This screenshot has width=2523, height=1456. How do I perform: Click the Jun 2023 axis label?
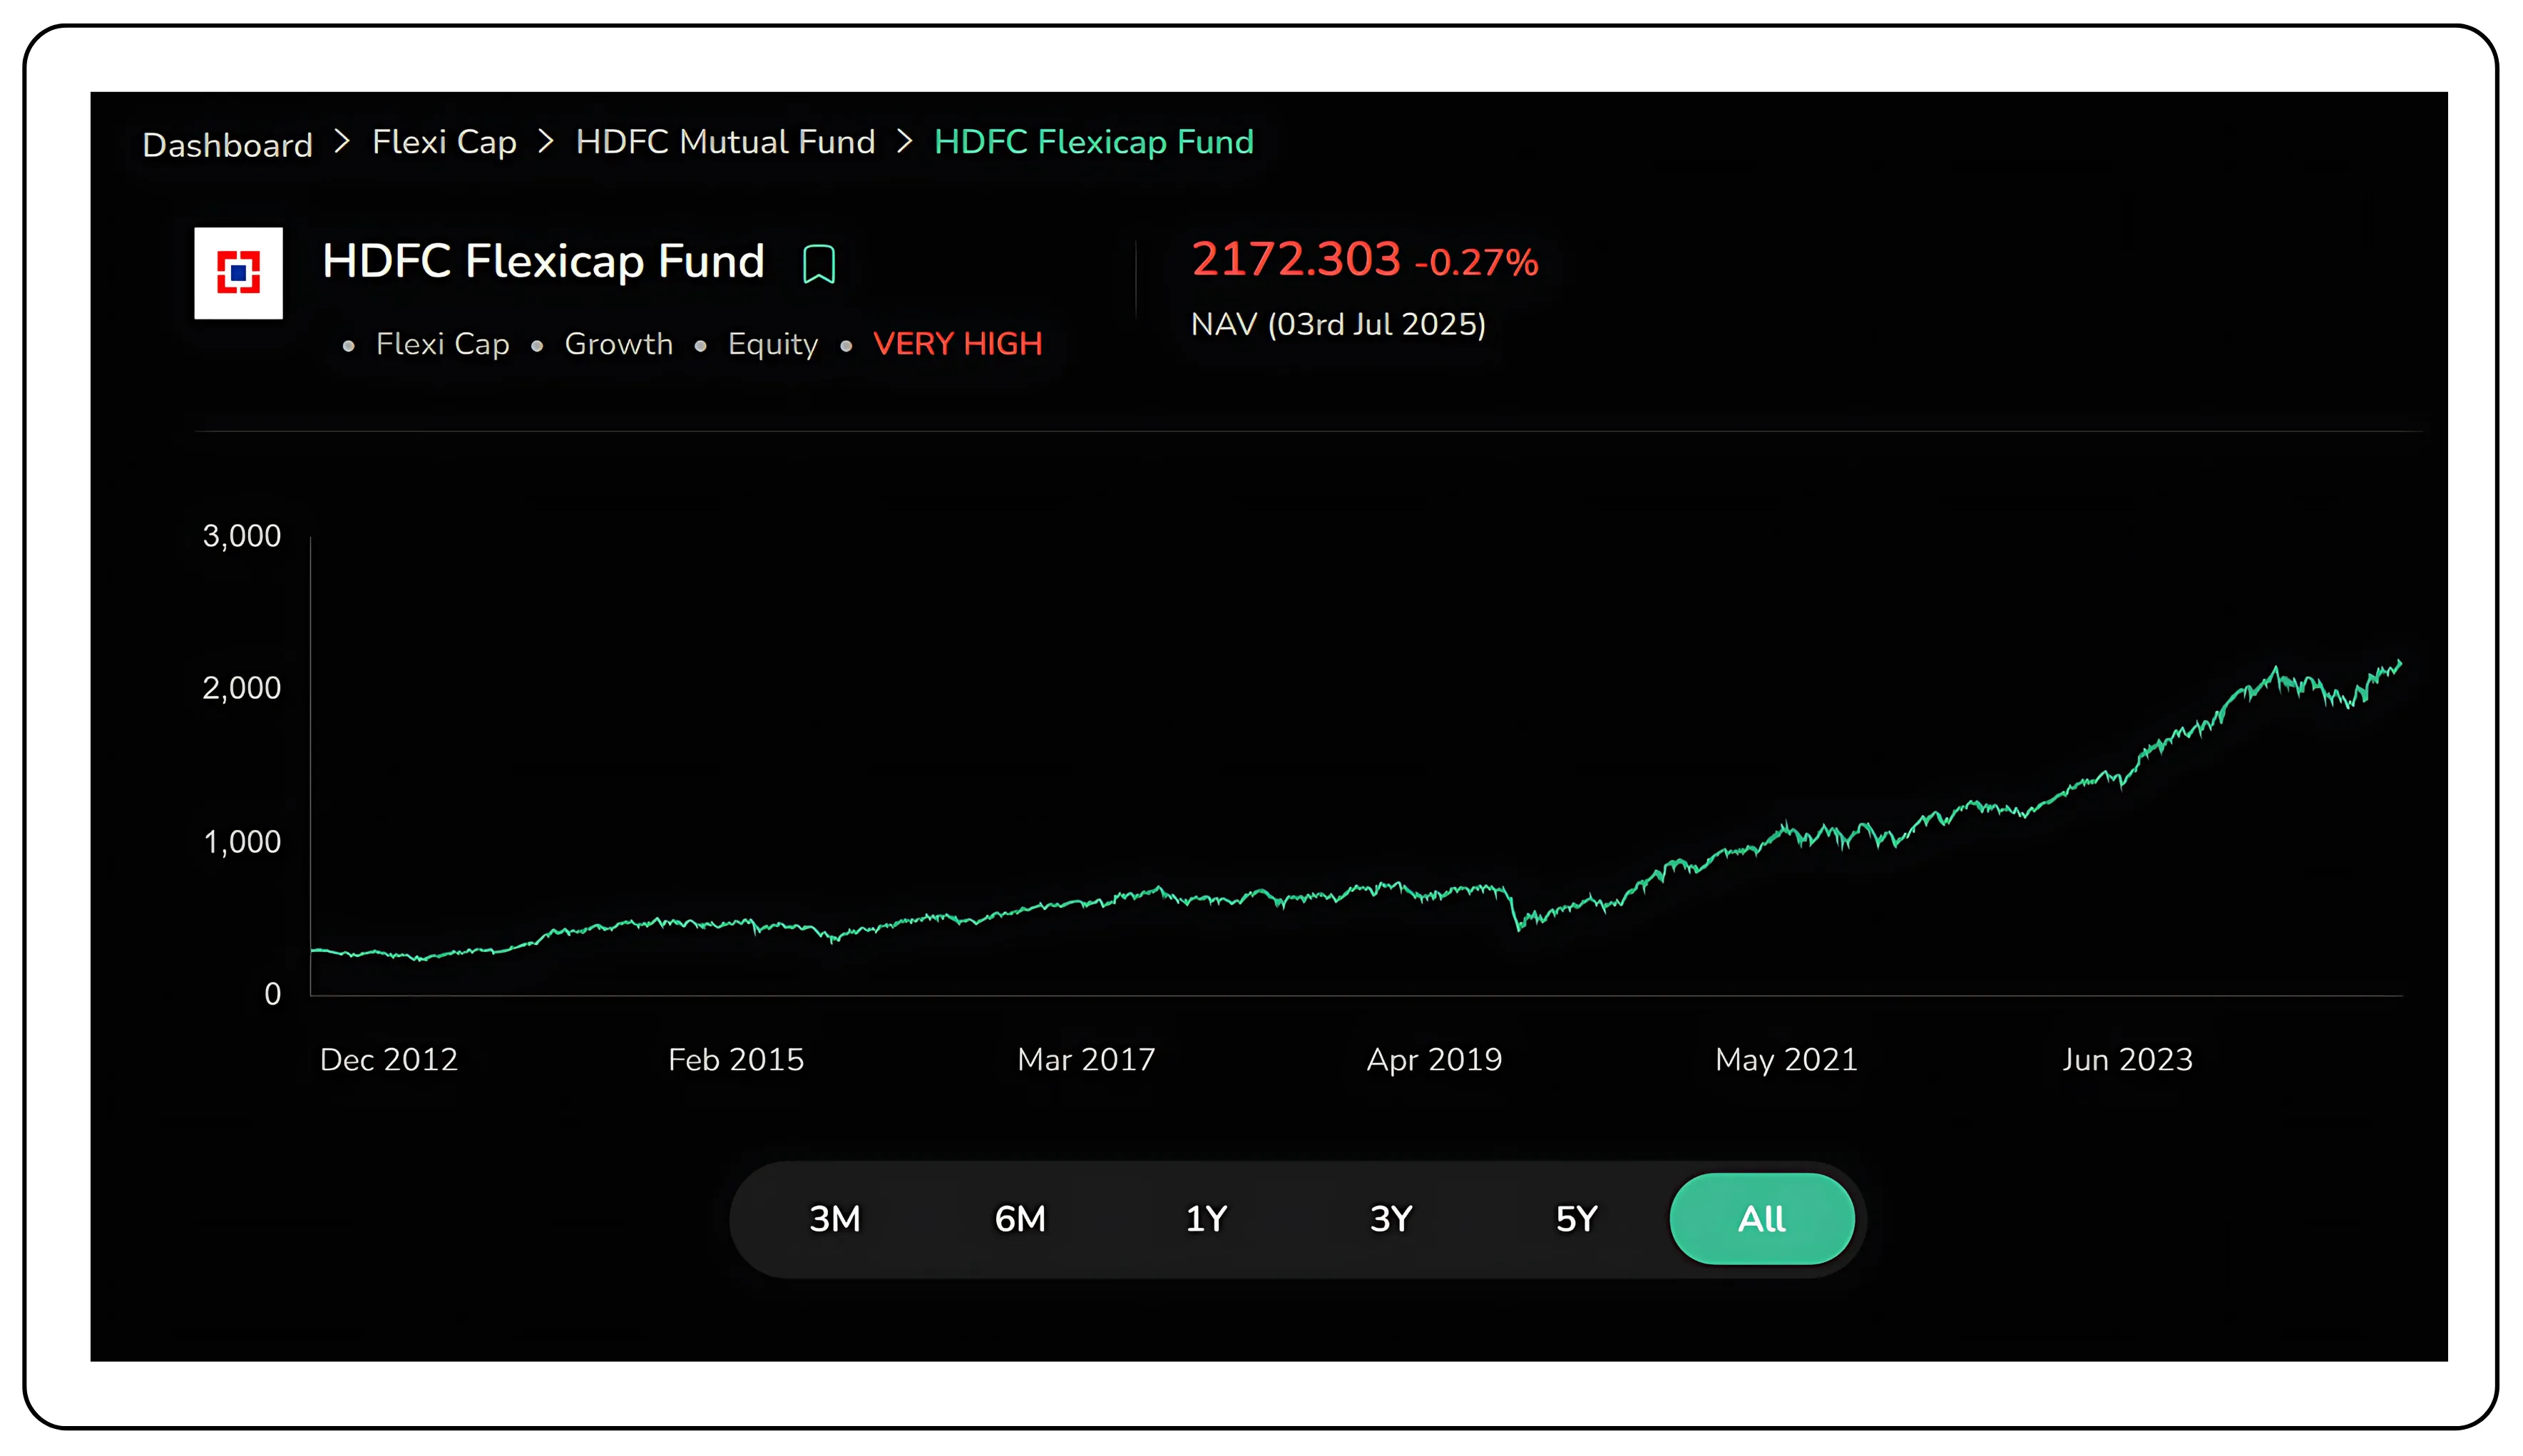[x=2127, y=1060]
